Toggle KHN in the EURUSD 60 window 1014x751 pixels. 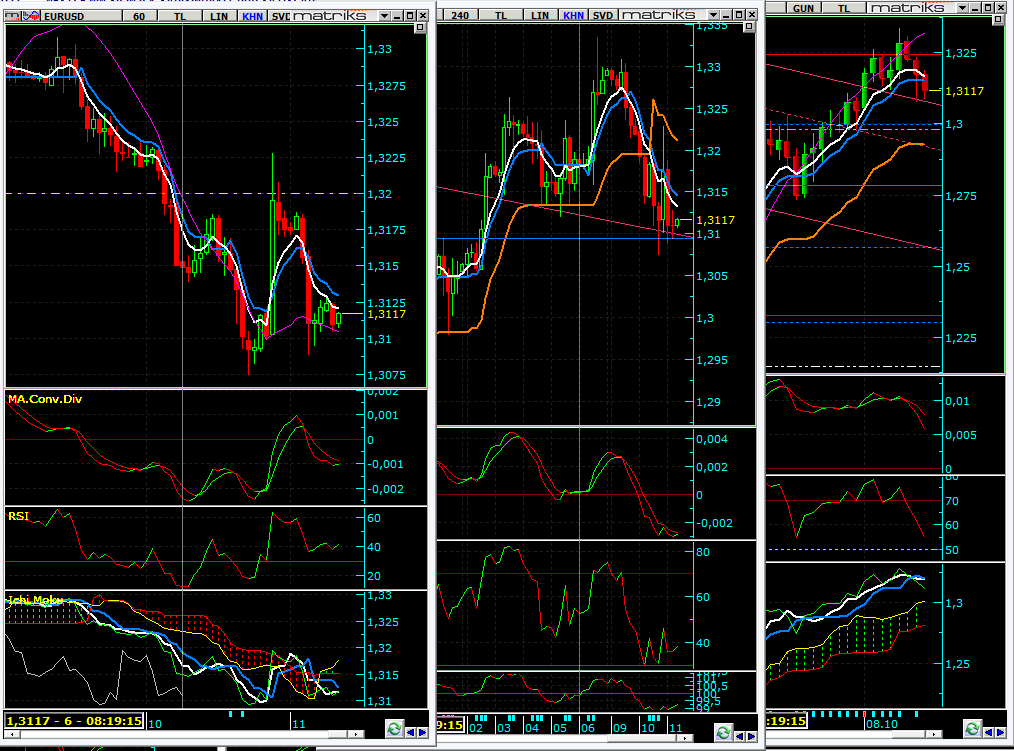253,16
